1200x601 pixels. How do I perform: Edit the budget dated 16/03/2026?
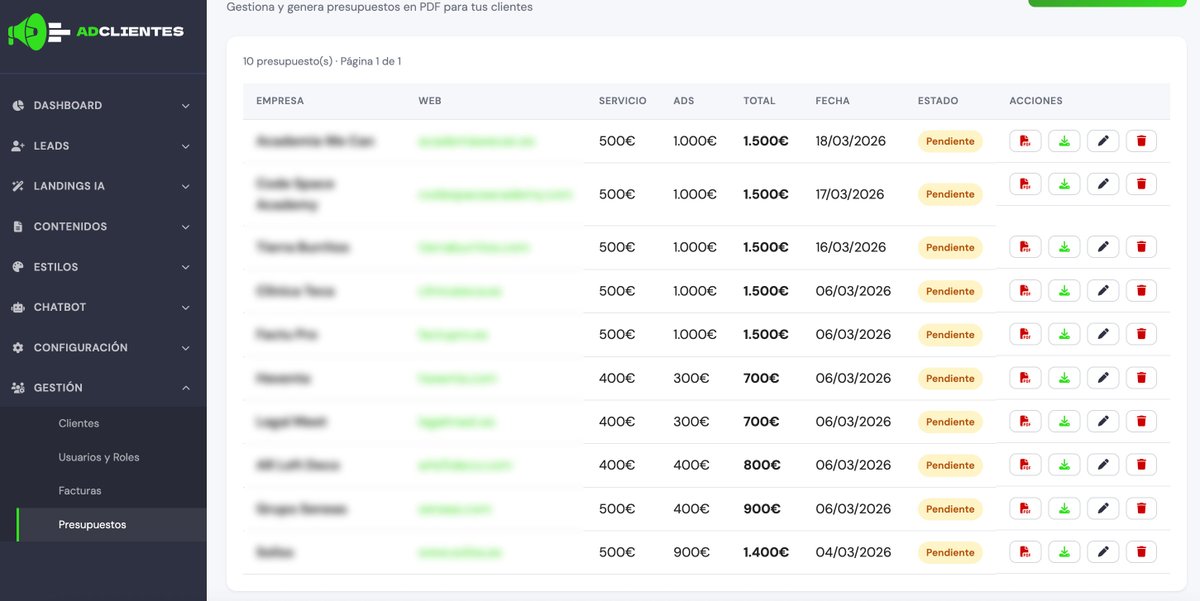1103,247
